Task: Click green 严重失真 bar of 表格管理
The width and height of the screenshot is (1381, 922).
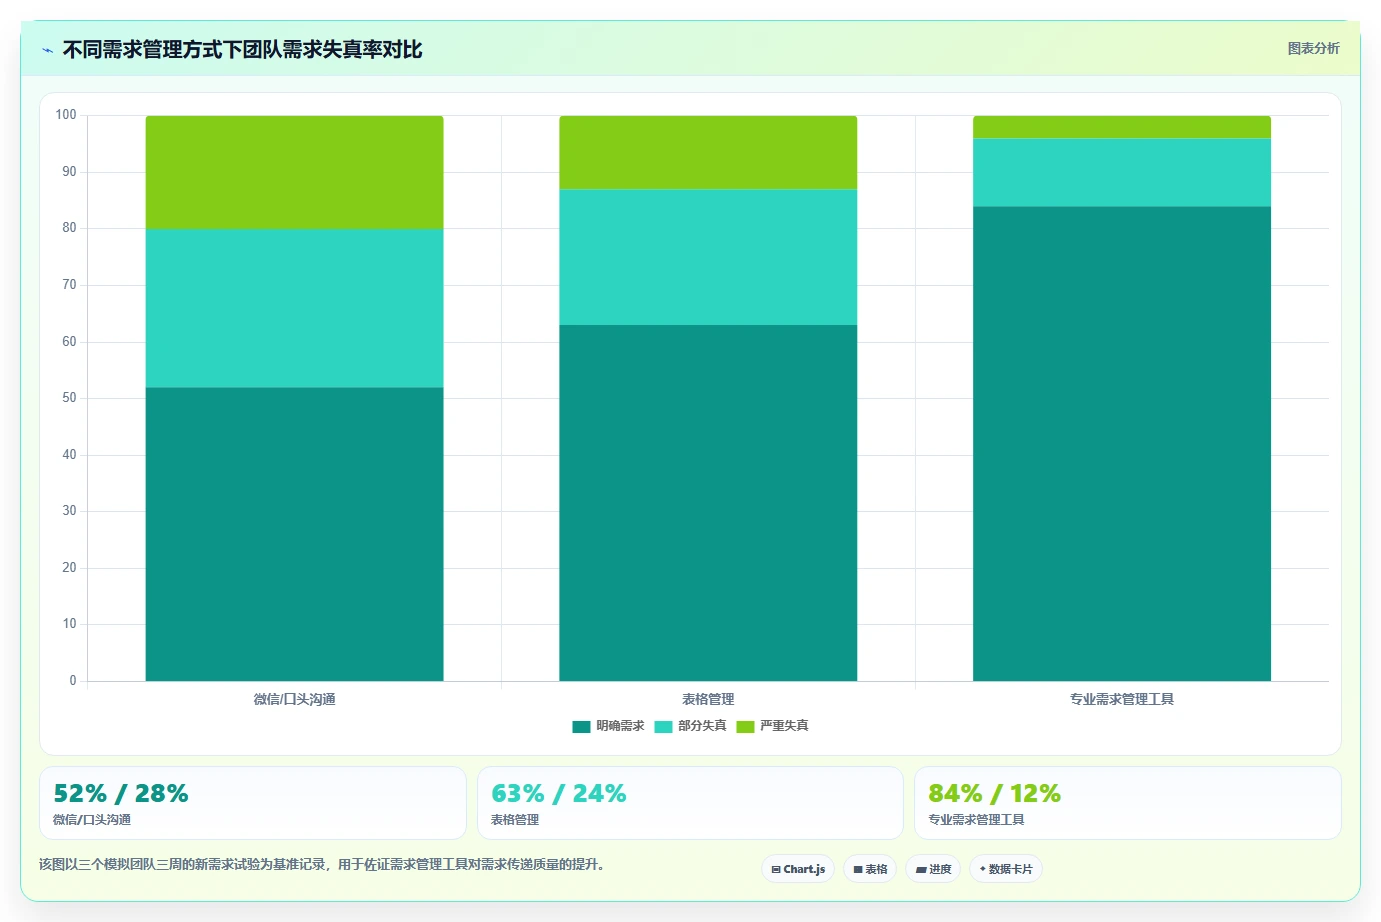Action: click(x=708, y=152)
